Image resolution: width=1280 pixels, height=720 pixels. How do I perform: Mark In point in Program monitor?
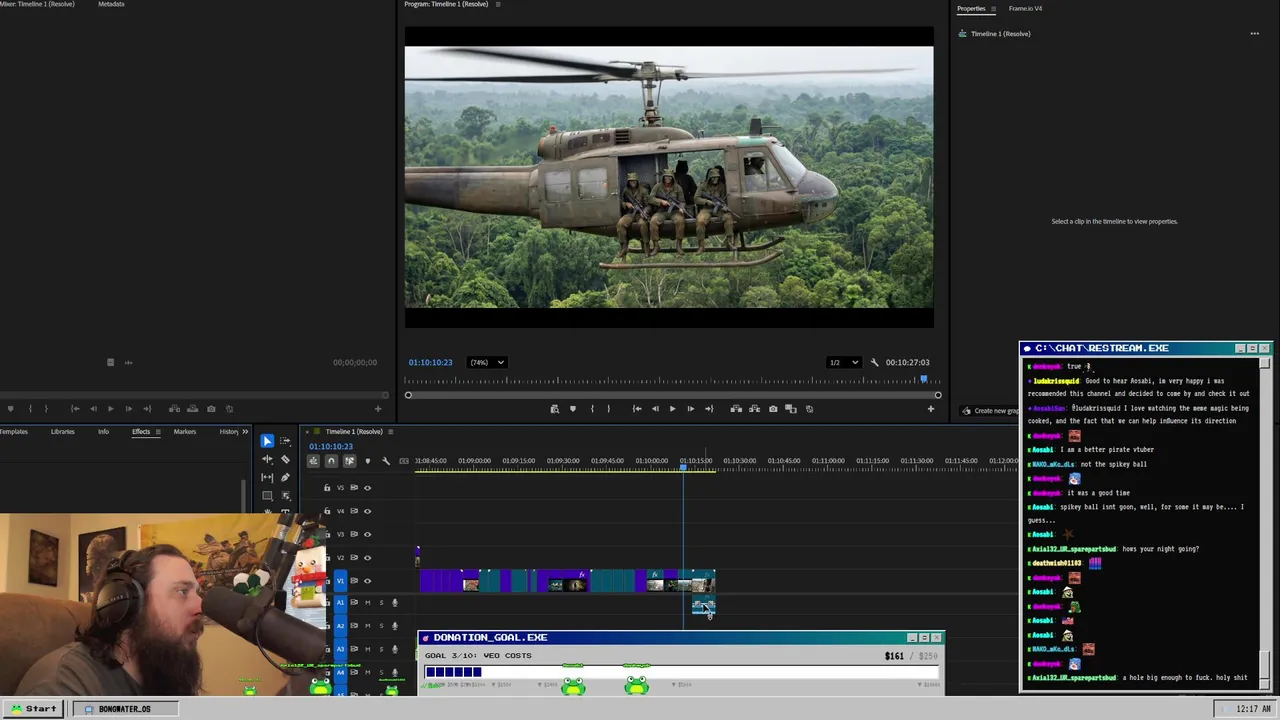point(592,408)
